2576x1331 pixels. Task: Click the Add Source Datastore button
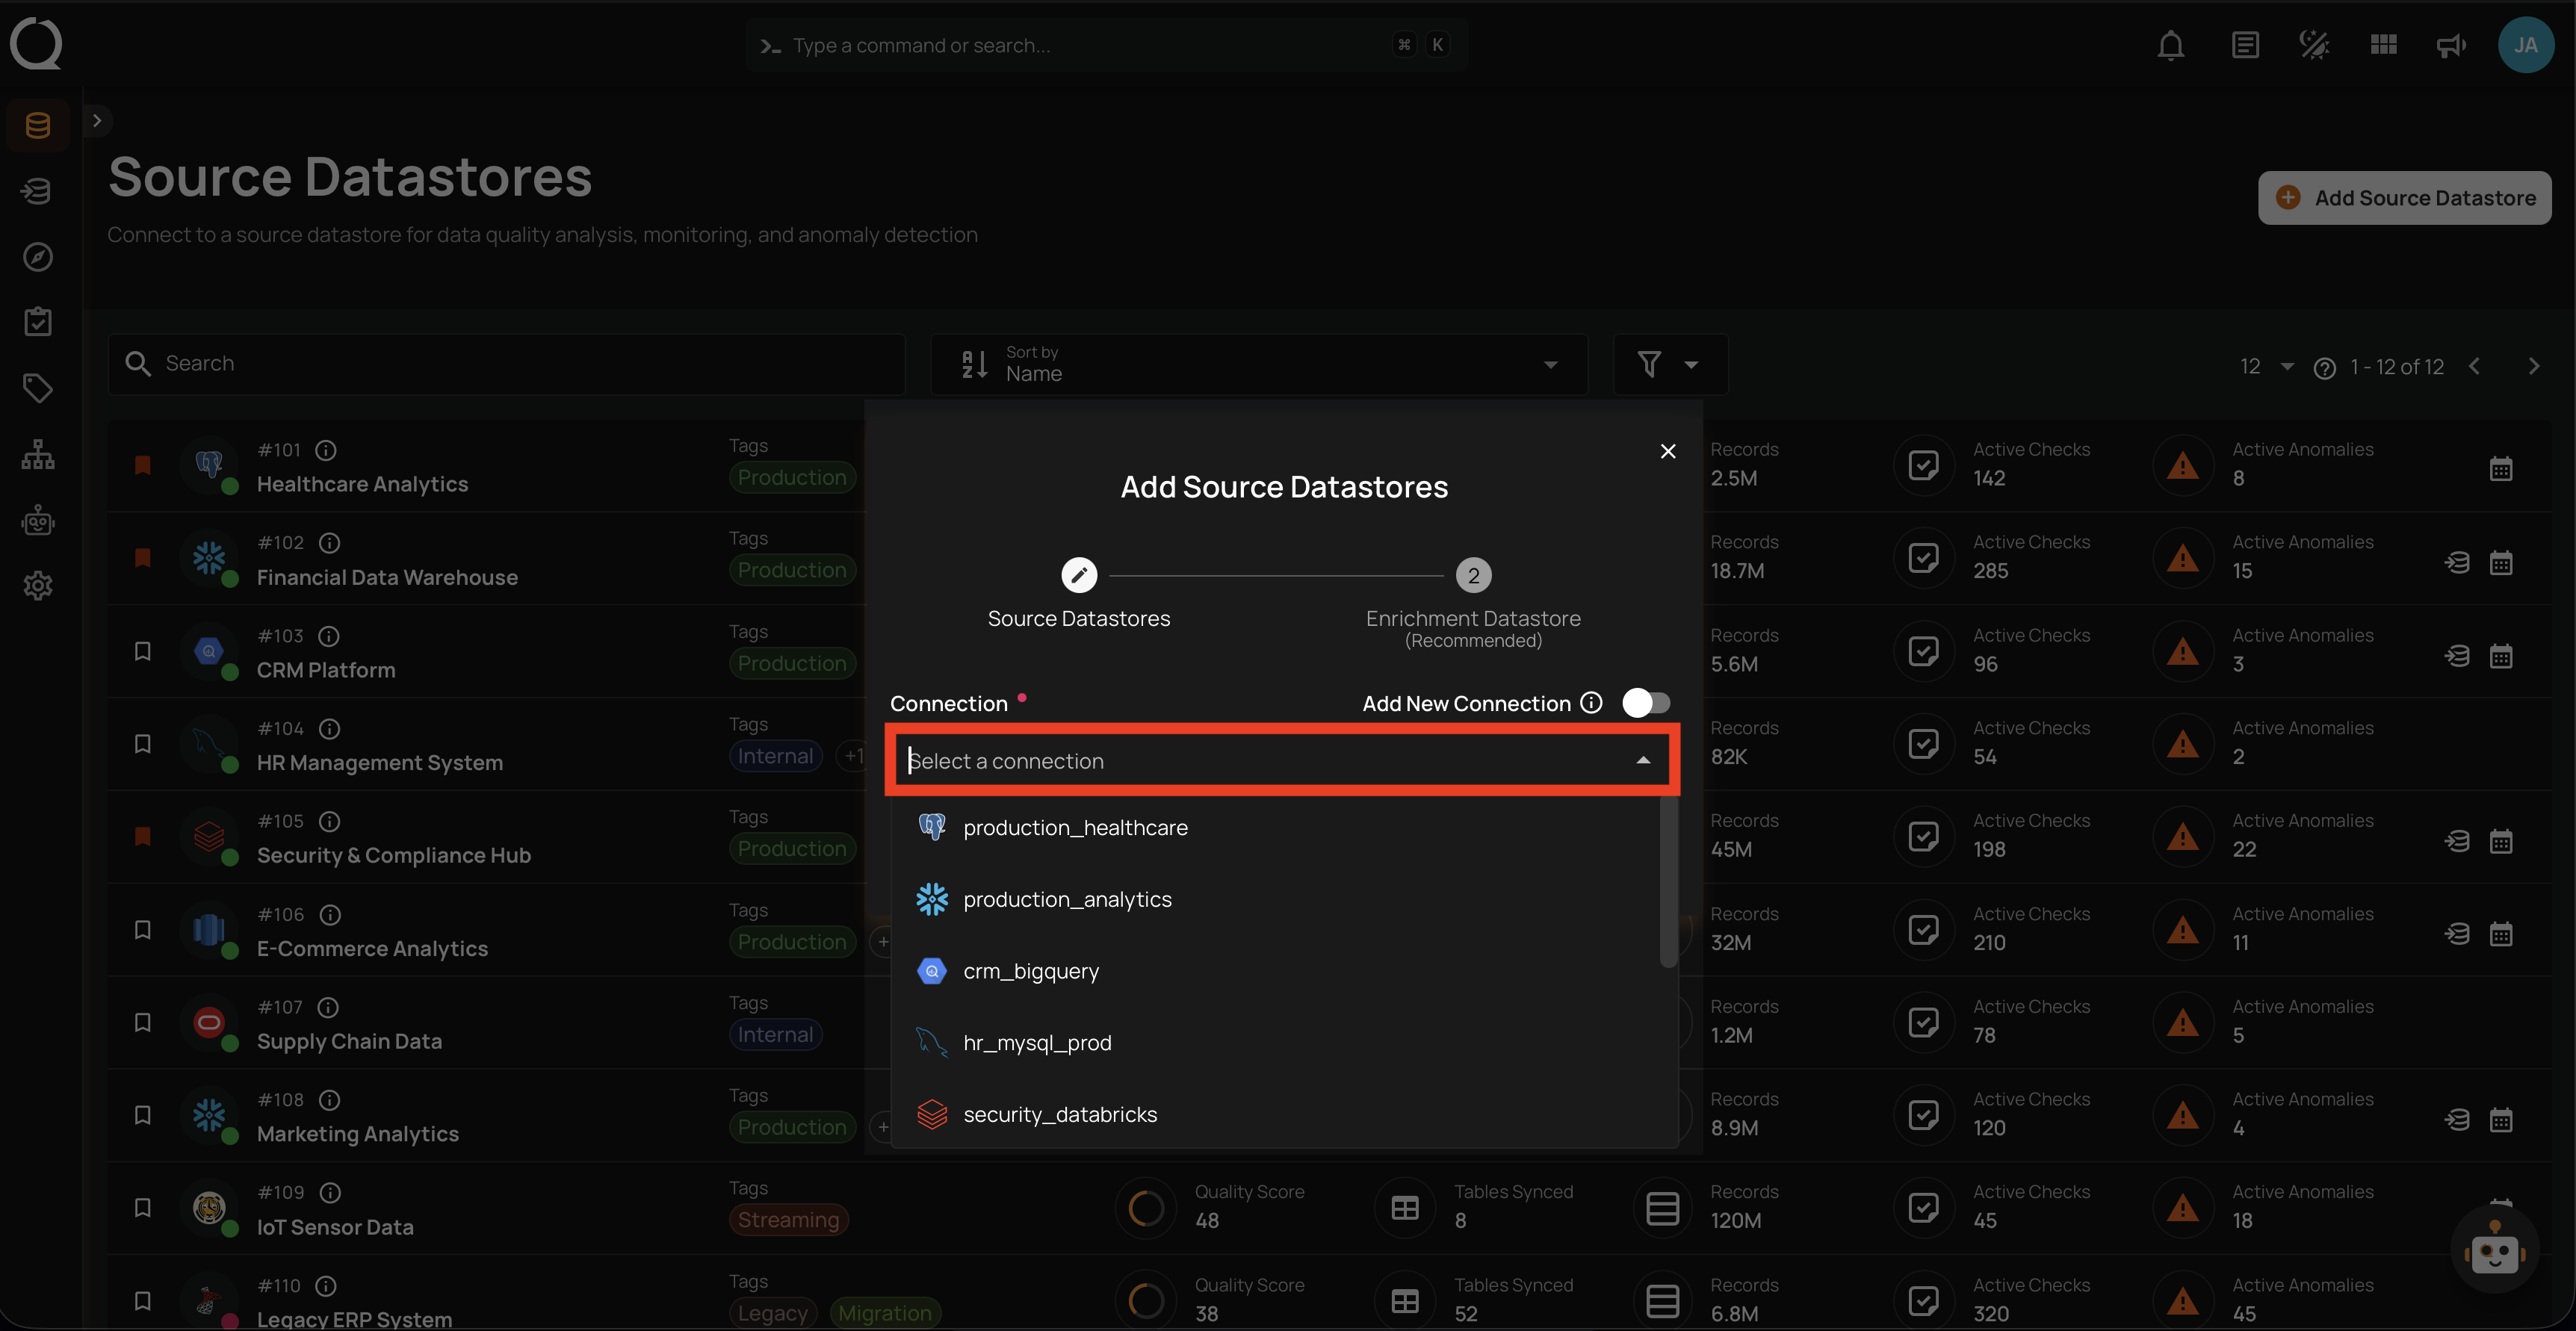pyautogui.click(x=2405, y=197)
